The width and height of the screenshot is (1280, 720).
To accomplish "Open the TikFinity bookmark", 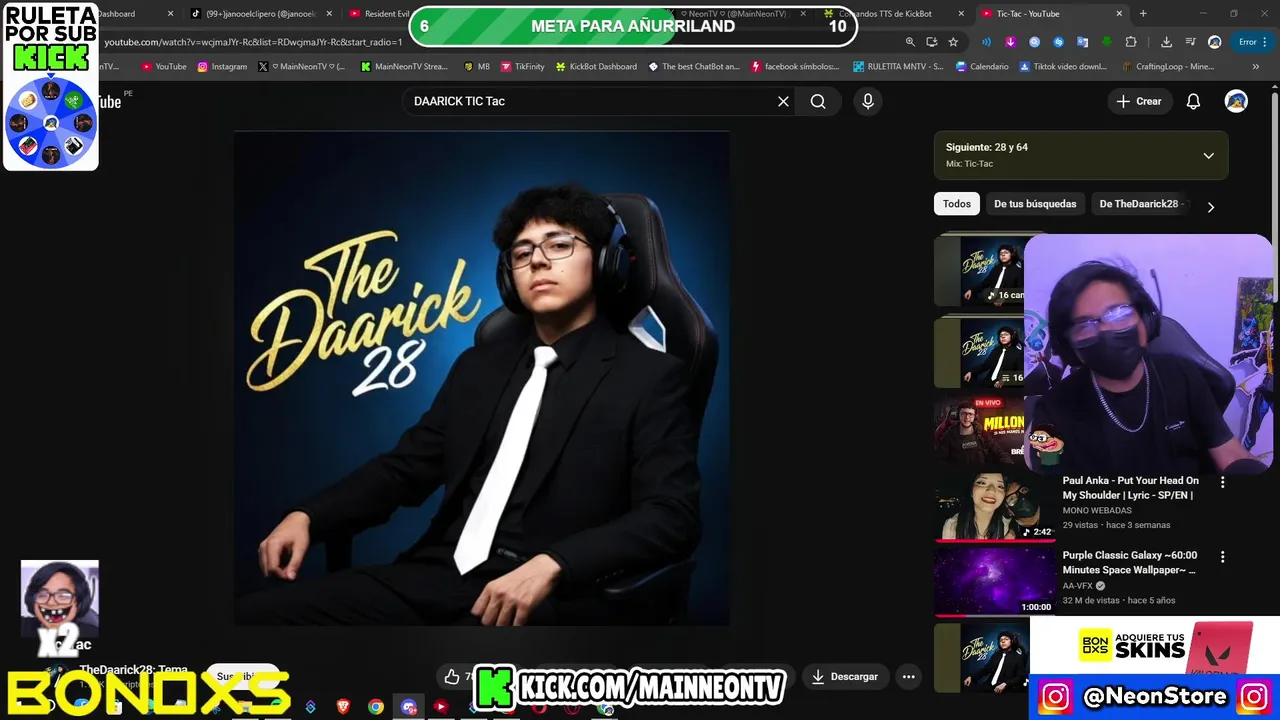I will tap(522, 67).
